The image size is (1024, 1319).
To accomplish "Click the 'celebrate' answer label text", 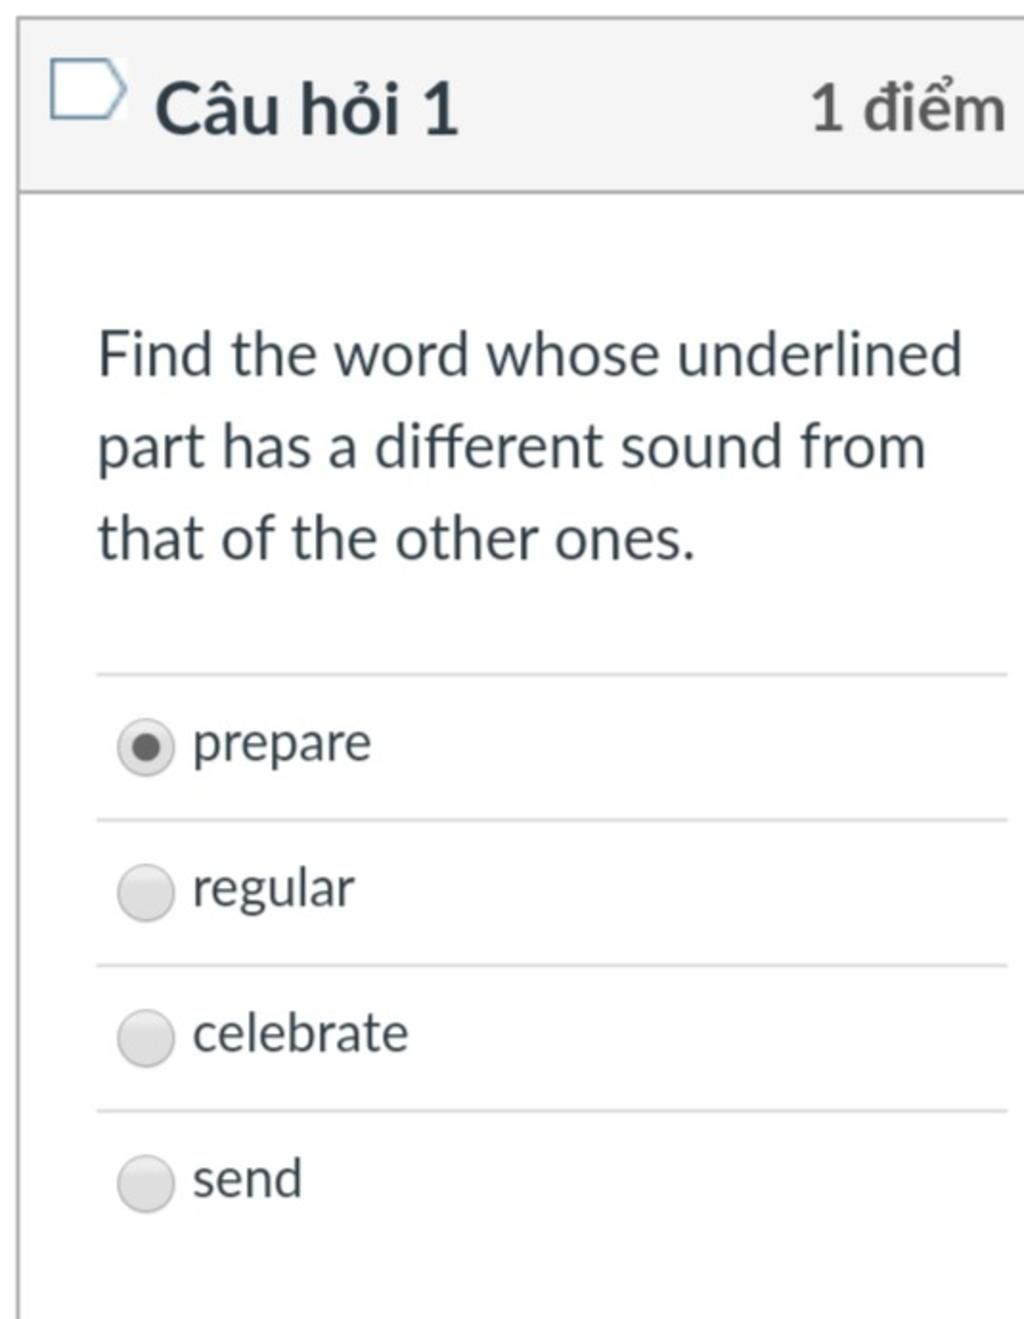I will [300, 1033].
